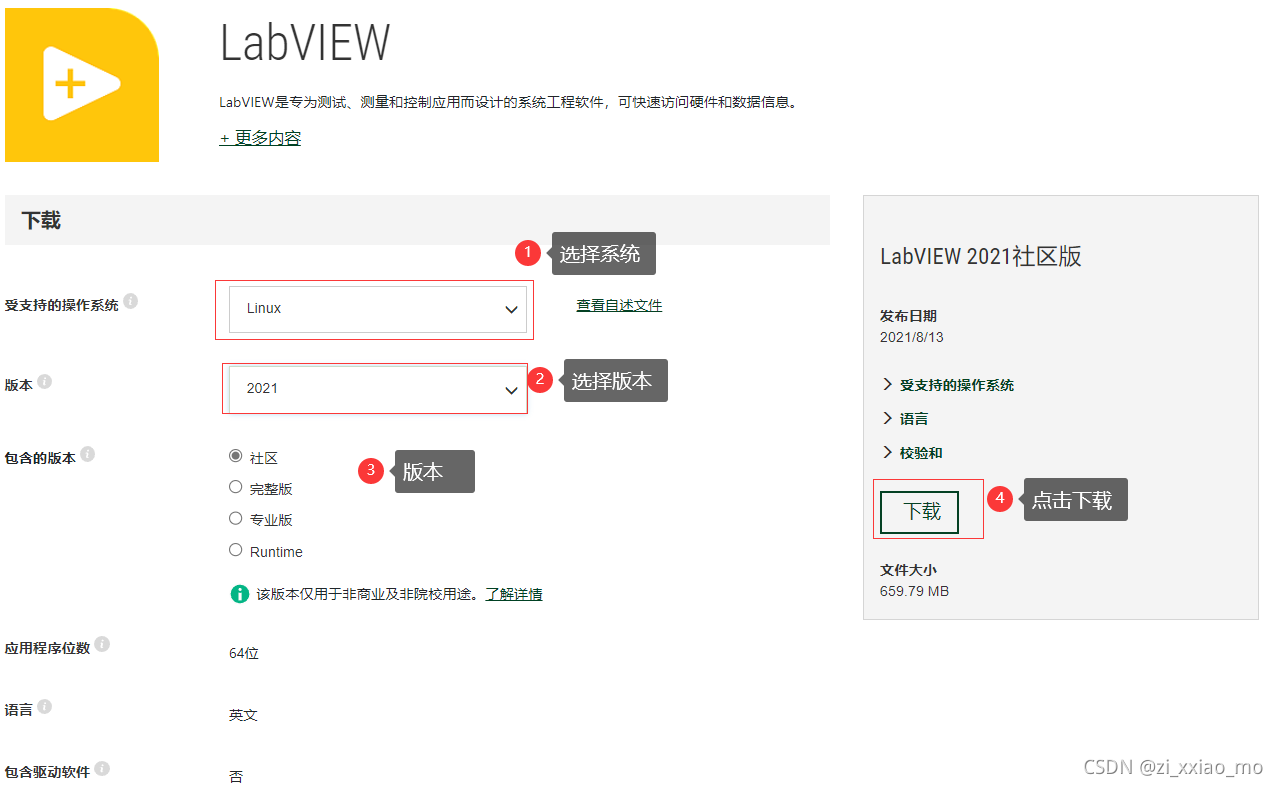Open the 了解详情 learn more link
The width and height of the screenshot is (1278, 787).
click(x=514, y=594)
